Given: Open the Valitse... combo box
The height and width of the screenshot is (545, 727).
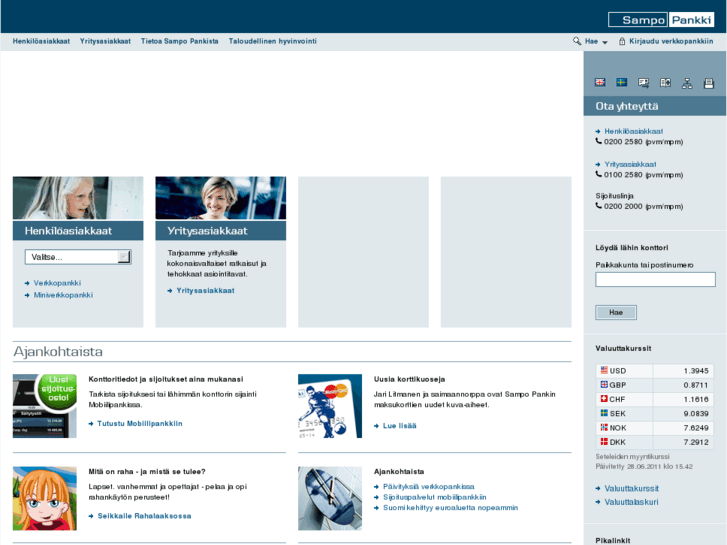Looking at the screenshot, I should point(78,257).
